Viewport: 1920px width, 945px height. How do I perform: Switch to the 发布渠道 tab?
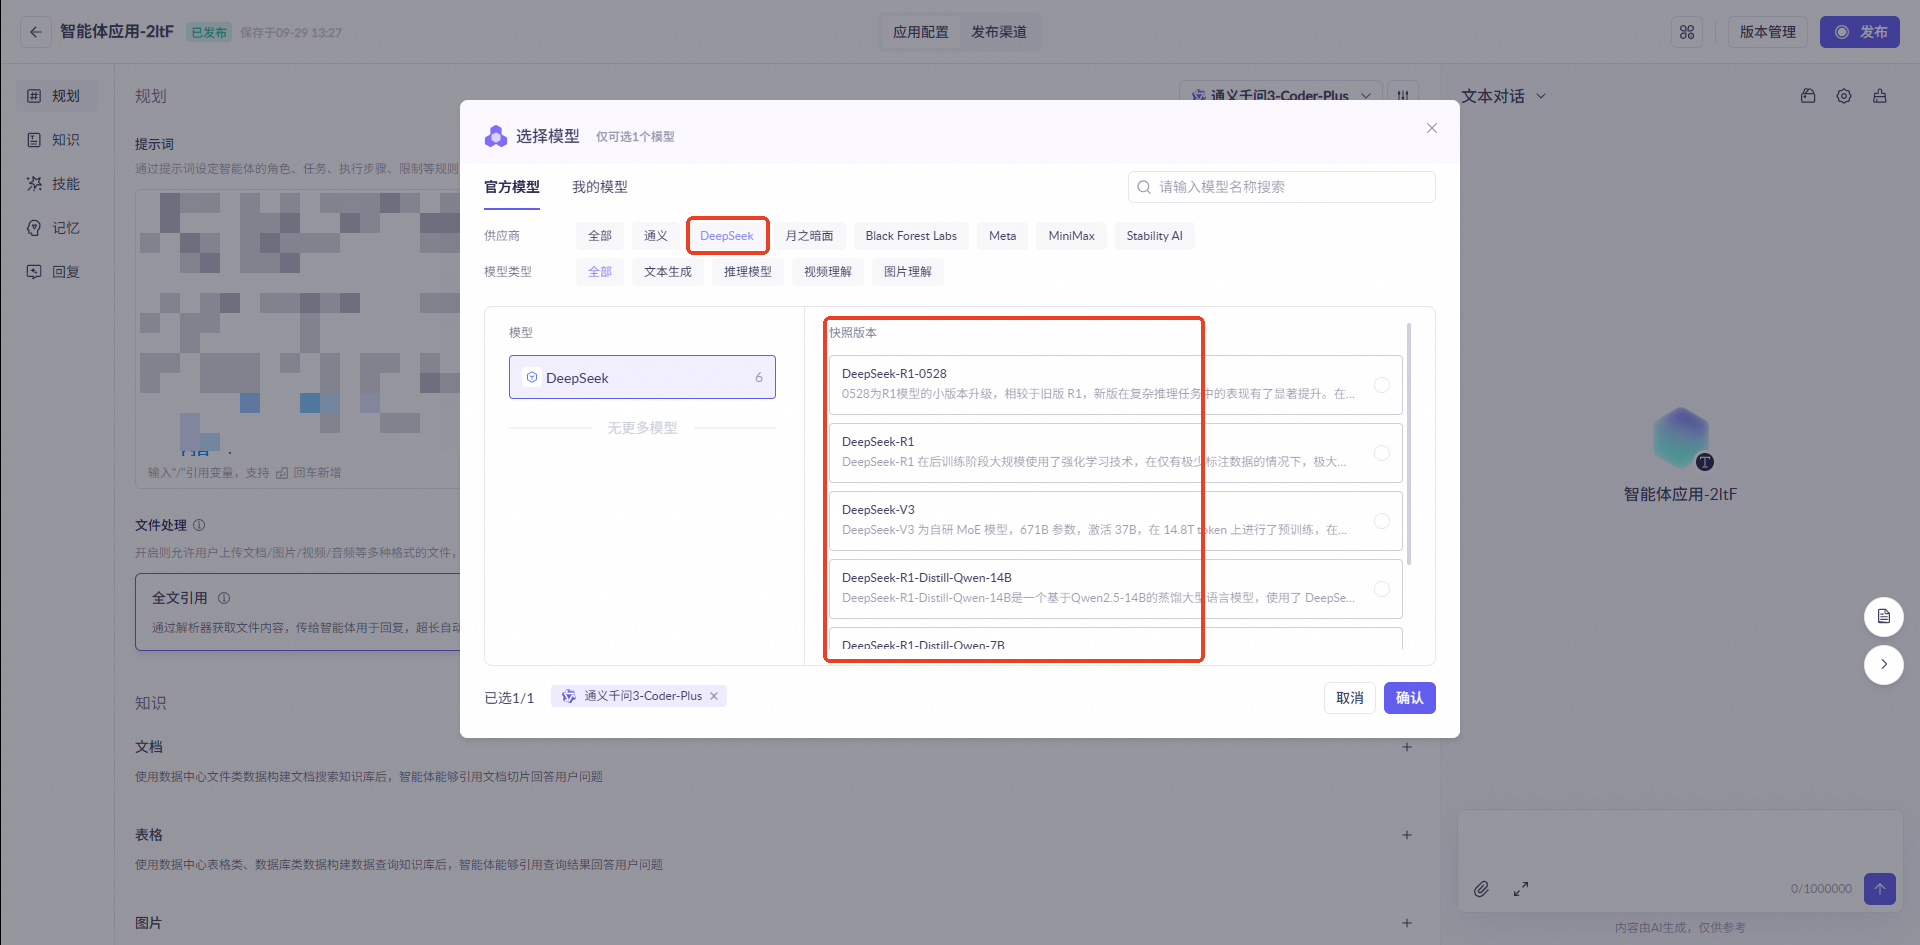point(999,32)
